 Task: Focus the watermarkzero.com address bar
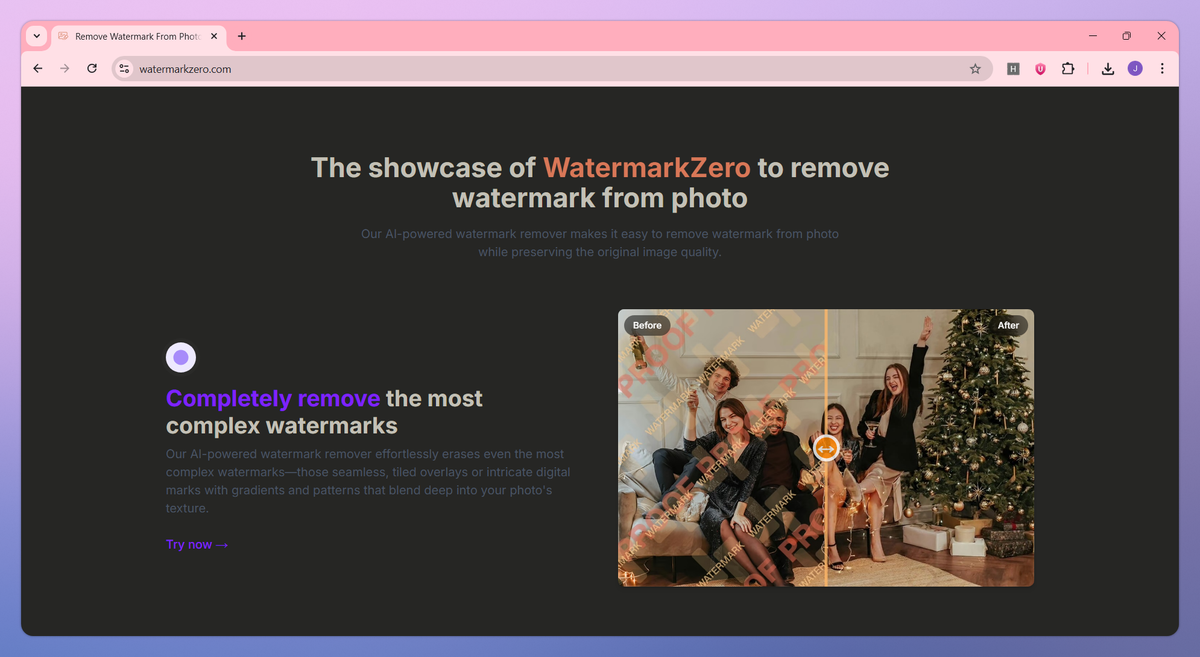pos(551,69)
